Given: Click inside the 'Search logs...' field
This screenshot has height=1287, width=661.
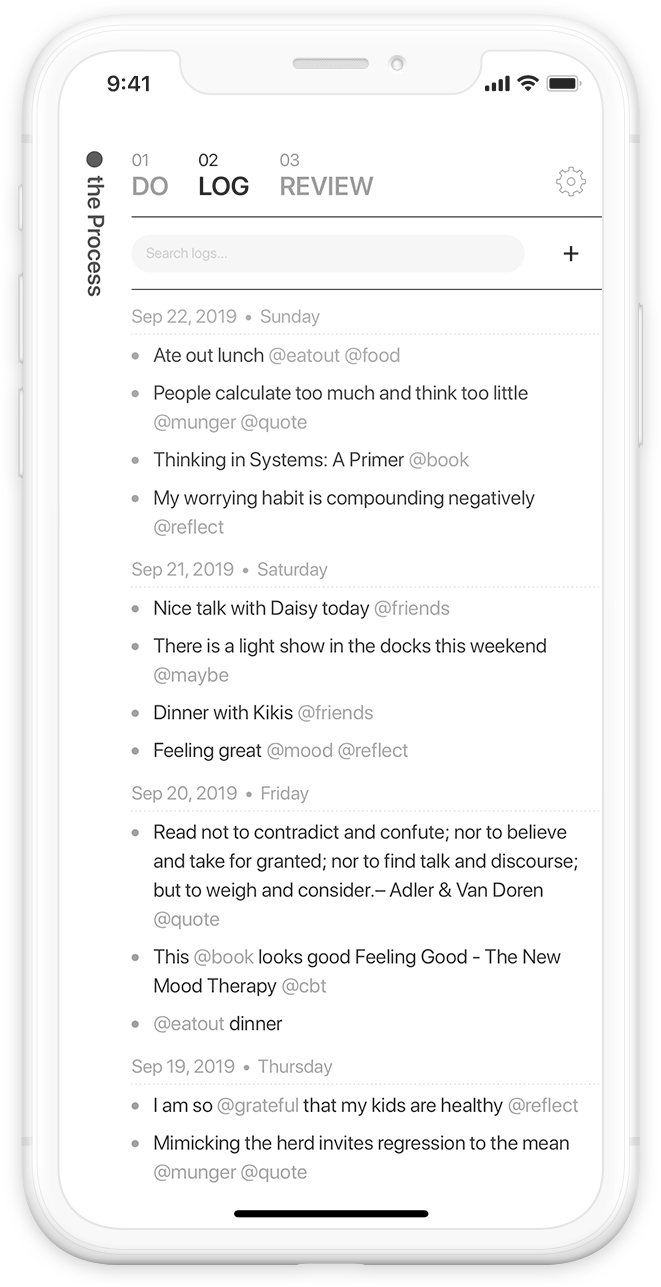Looking at the screenshot, I should (x=328, y=253).
